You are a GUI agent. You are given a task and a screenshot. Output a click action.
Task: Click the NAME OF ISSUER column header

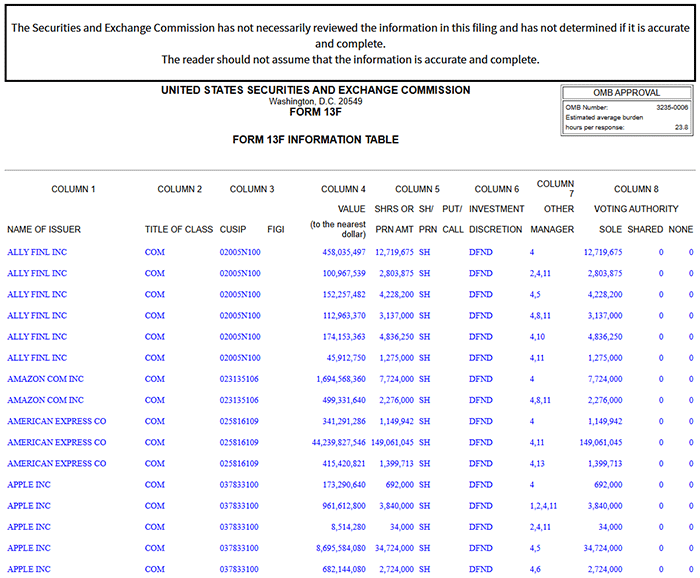click(x=44, y=229)
